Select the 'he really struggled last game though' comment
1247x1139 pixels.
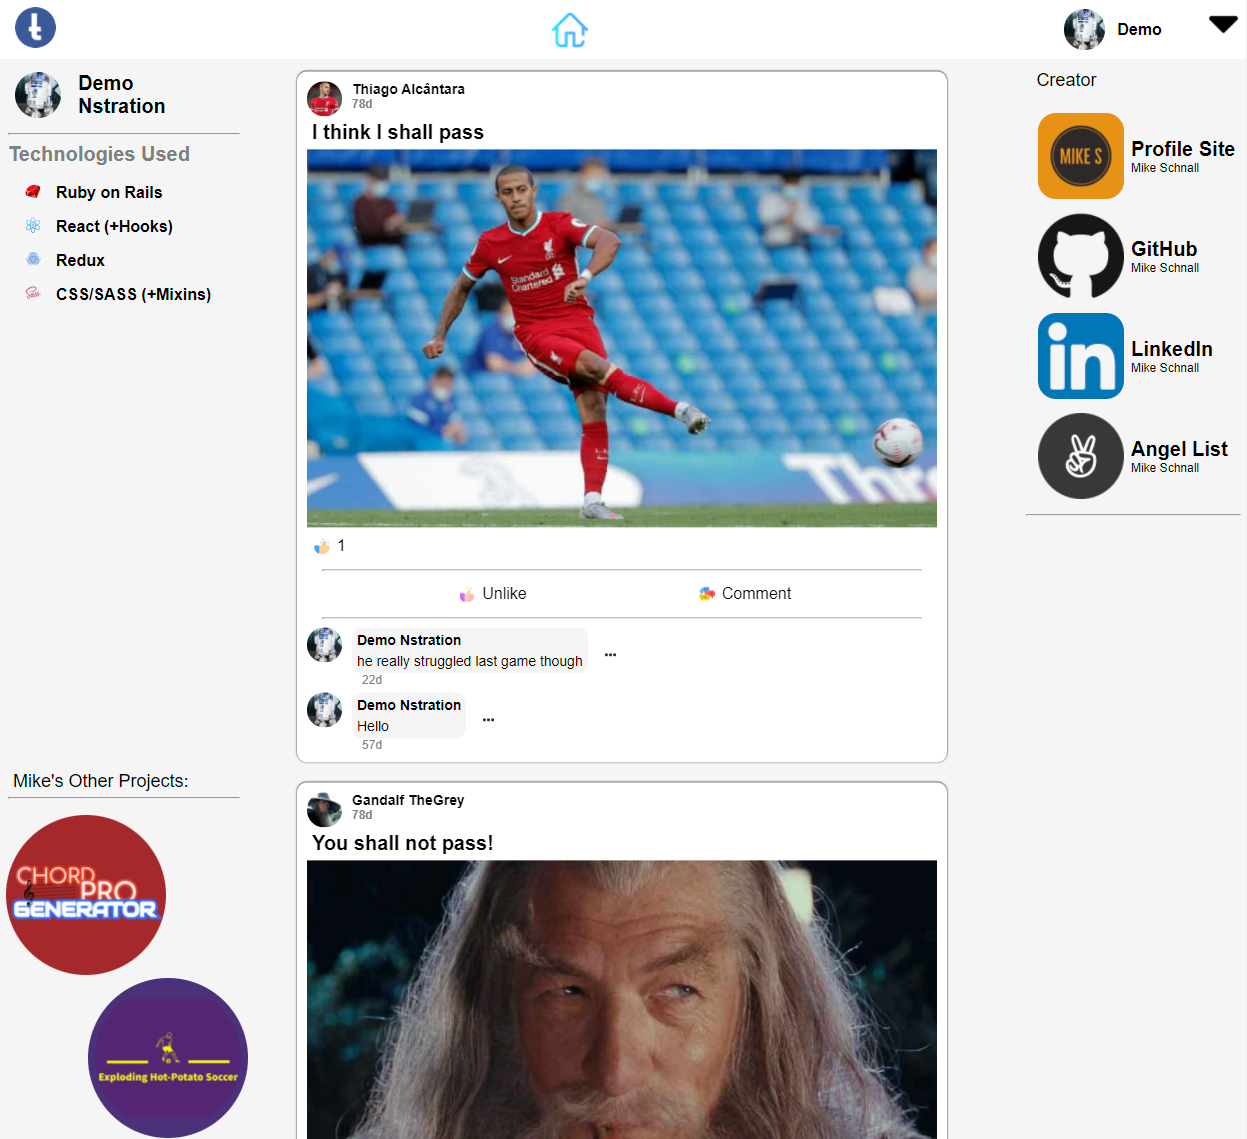(x=470, y=661)
